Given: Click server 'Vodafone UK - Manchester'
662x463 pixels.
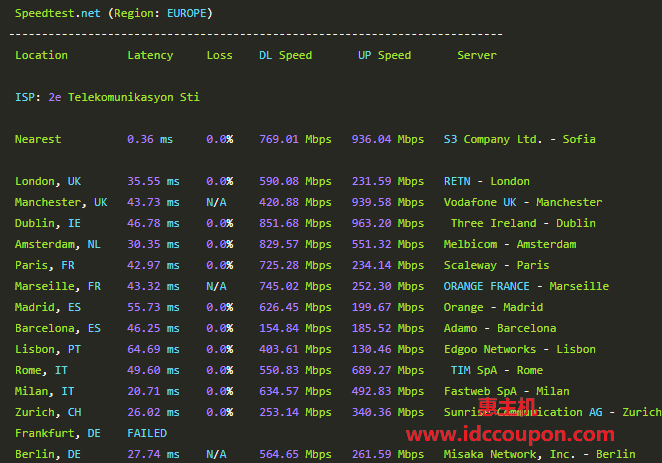Looking at the screenshot, I should point(523,202).
